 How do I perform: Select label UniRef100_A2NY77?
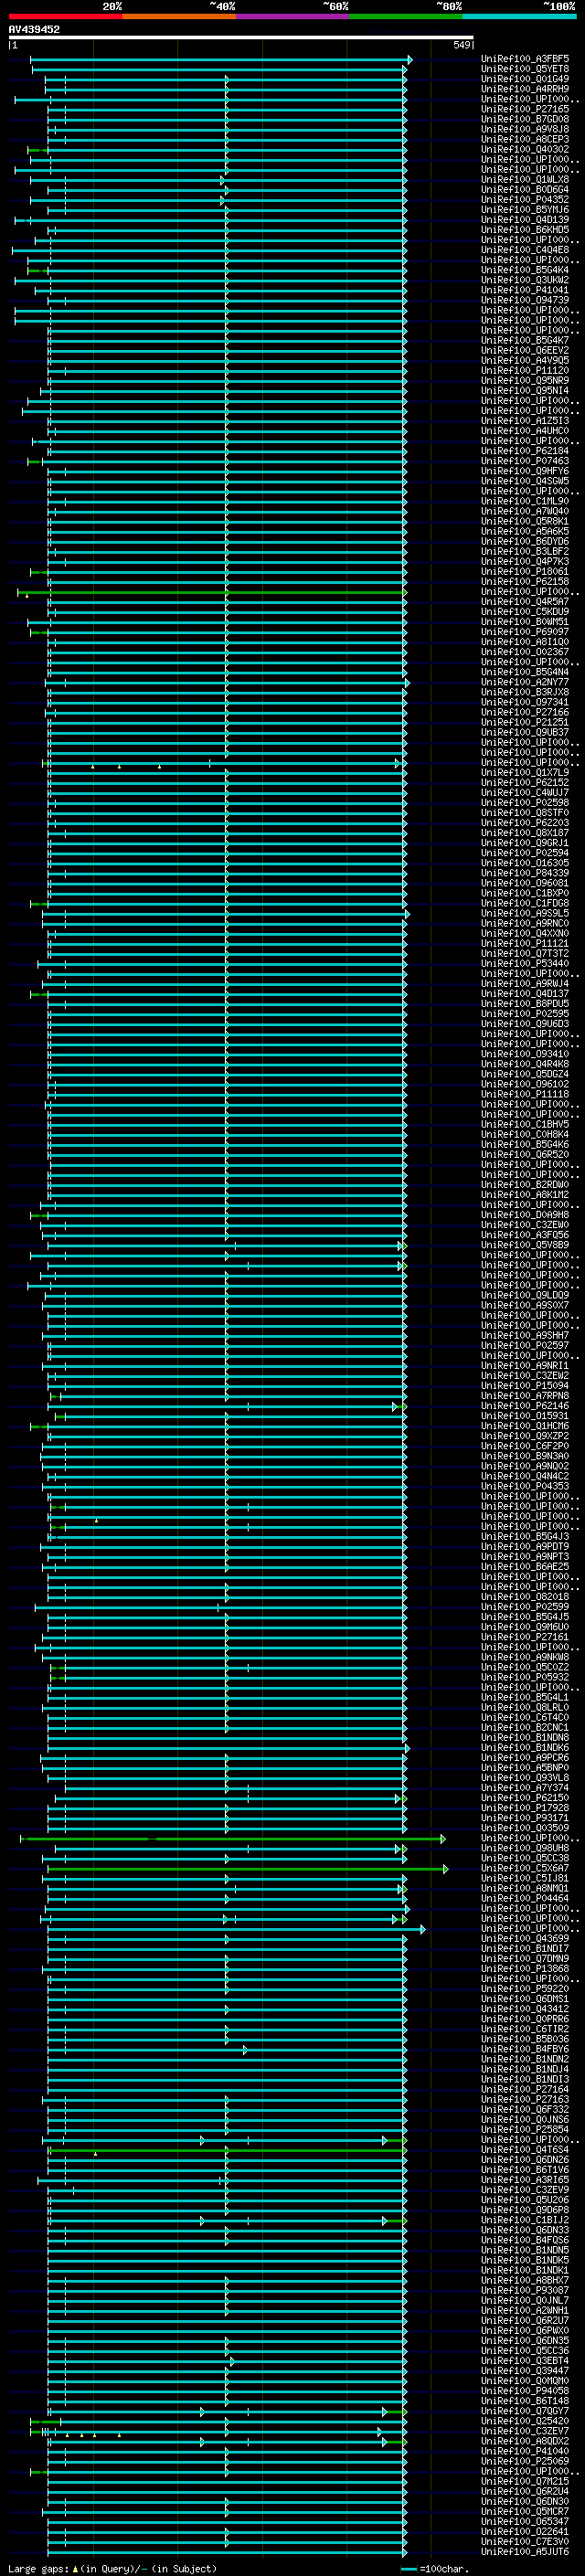525,683
